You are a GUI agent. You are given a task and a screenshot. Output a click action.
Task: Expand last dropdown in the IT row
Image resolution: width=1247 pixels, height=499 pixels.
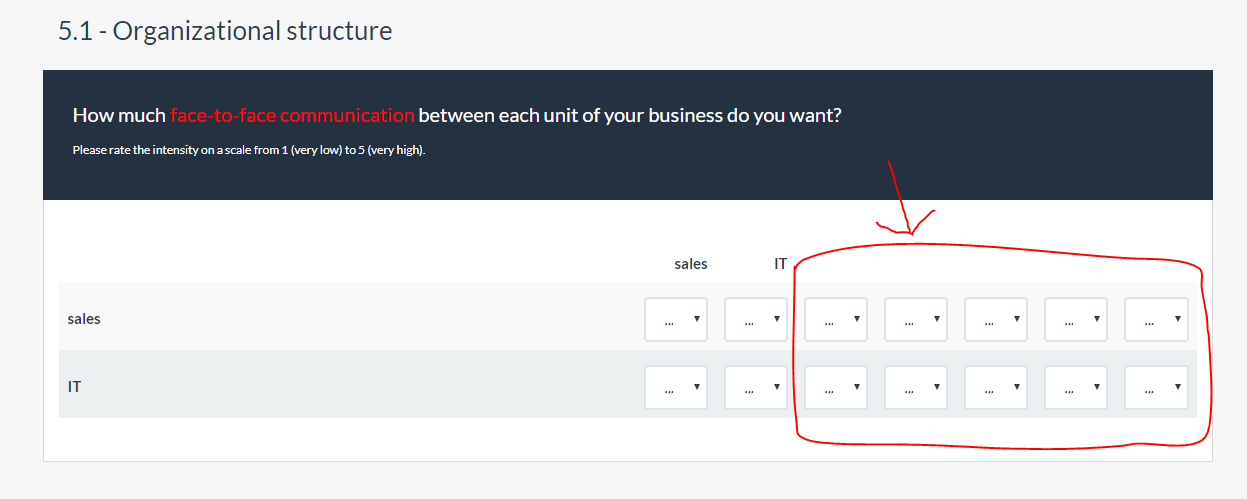click(x=1156, y=386)
